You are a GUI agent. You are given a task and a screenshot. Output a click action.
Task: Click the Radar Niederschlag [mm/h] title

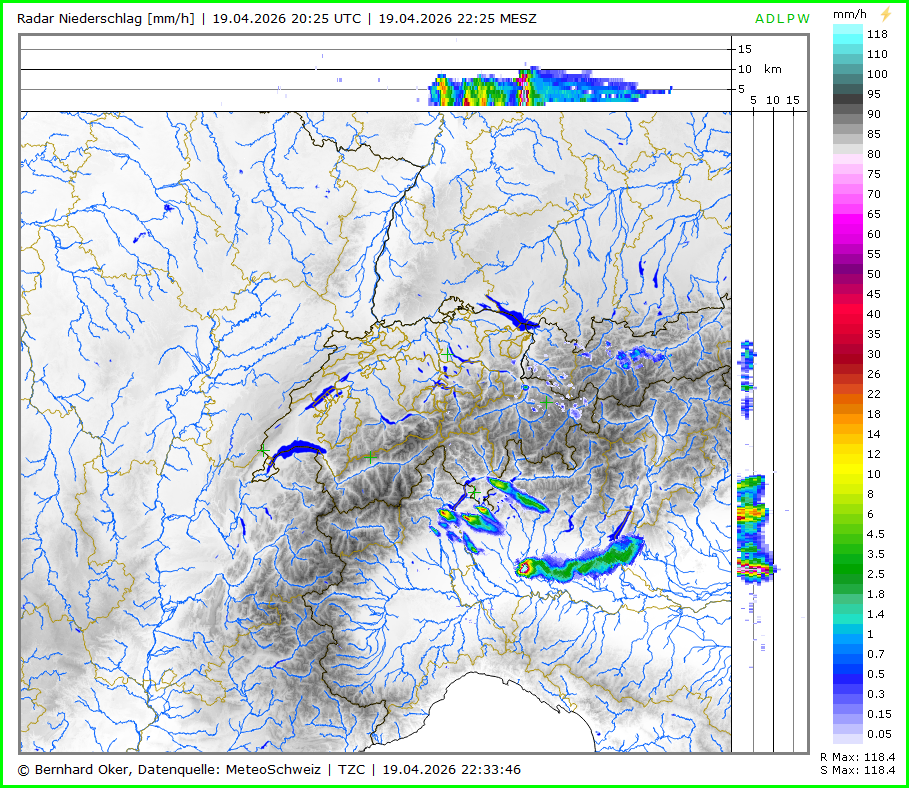pyautogui.click(x=107, y=18)
